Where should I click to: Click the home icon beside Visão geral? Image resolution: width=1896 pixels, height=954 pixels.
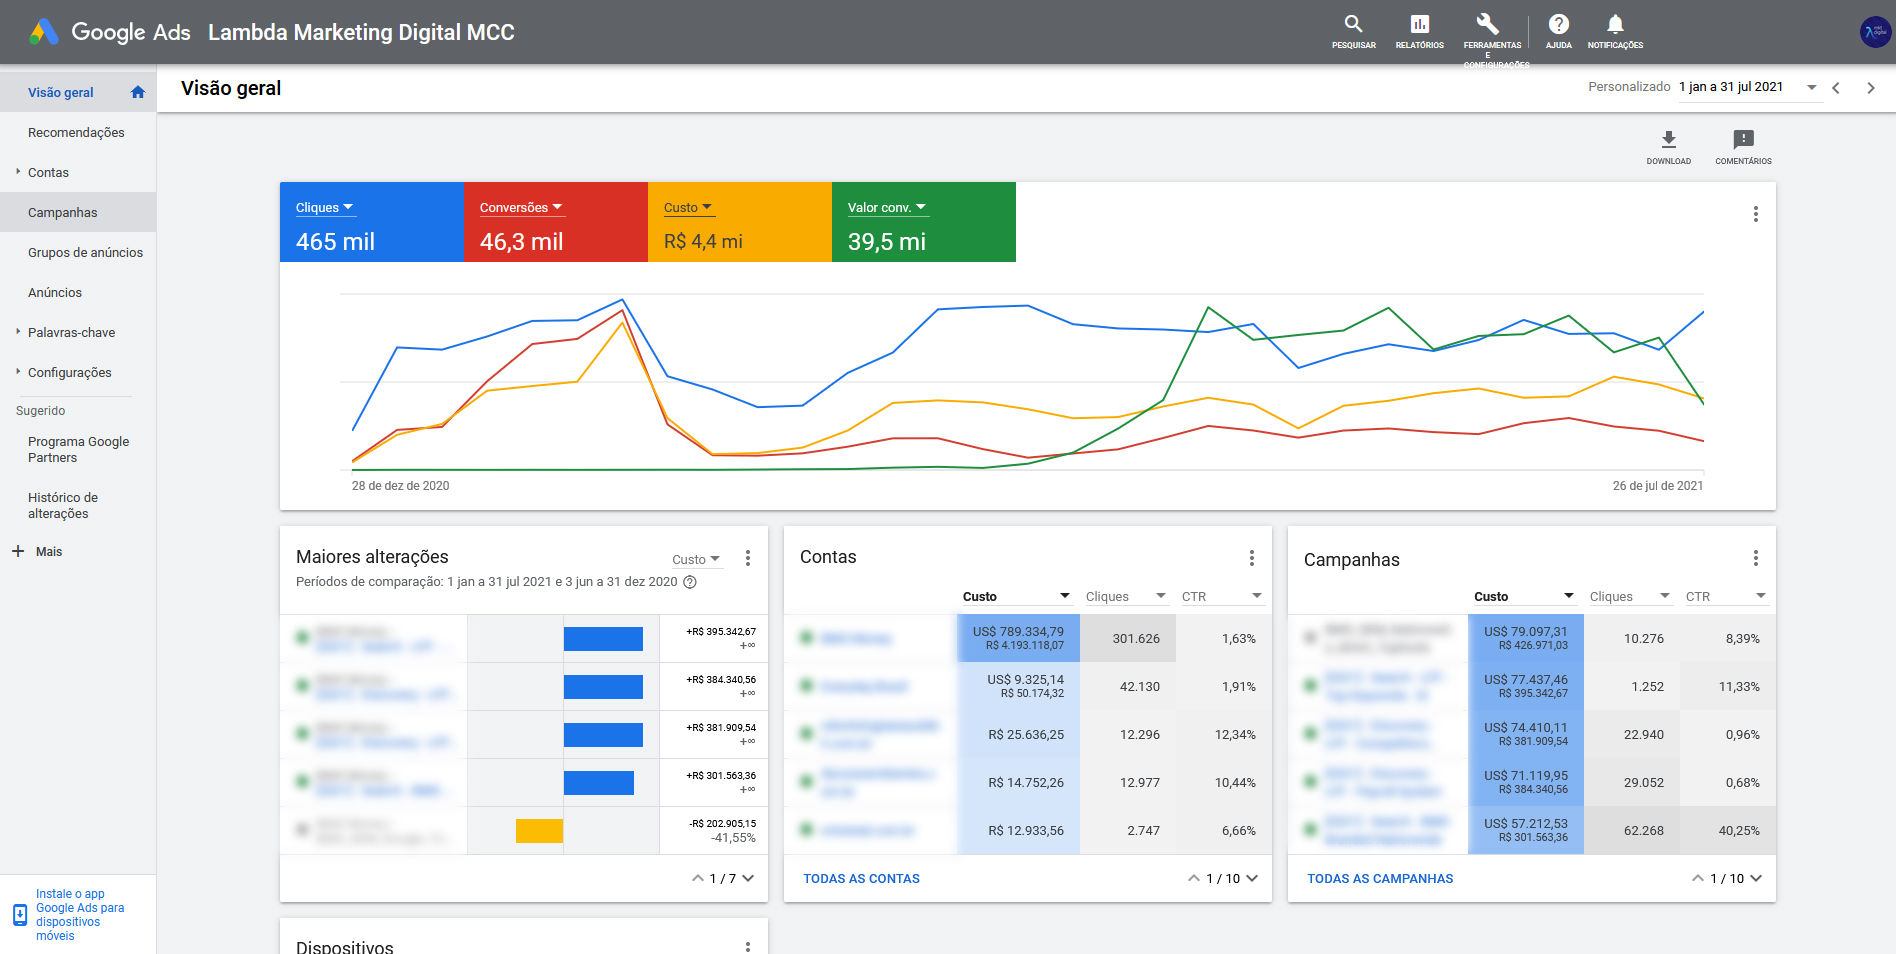[x=138, y=92]
